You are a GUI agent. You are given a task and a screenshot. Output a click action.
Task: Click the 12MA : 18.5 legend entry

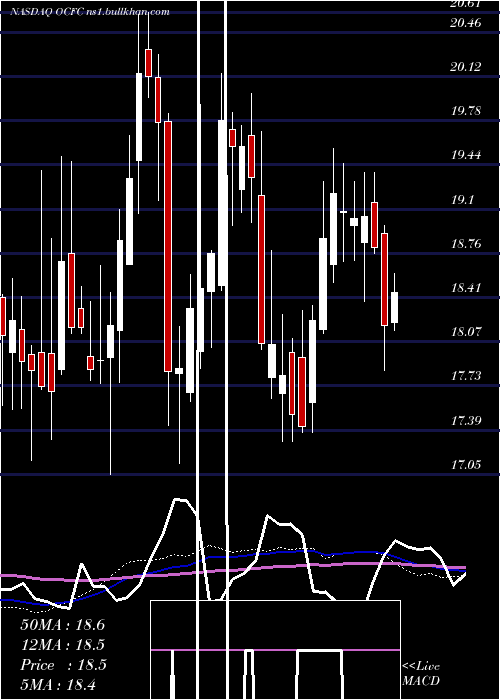coord(62,645)
